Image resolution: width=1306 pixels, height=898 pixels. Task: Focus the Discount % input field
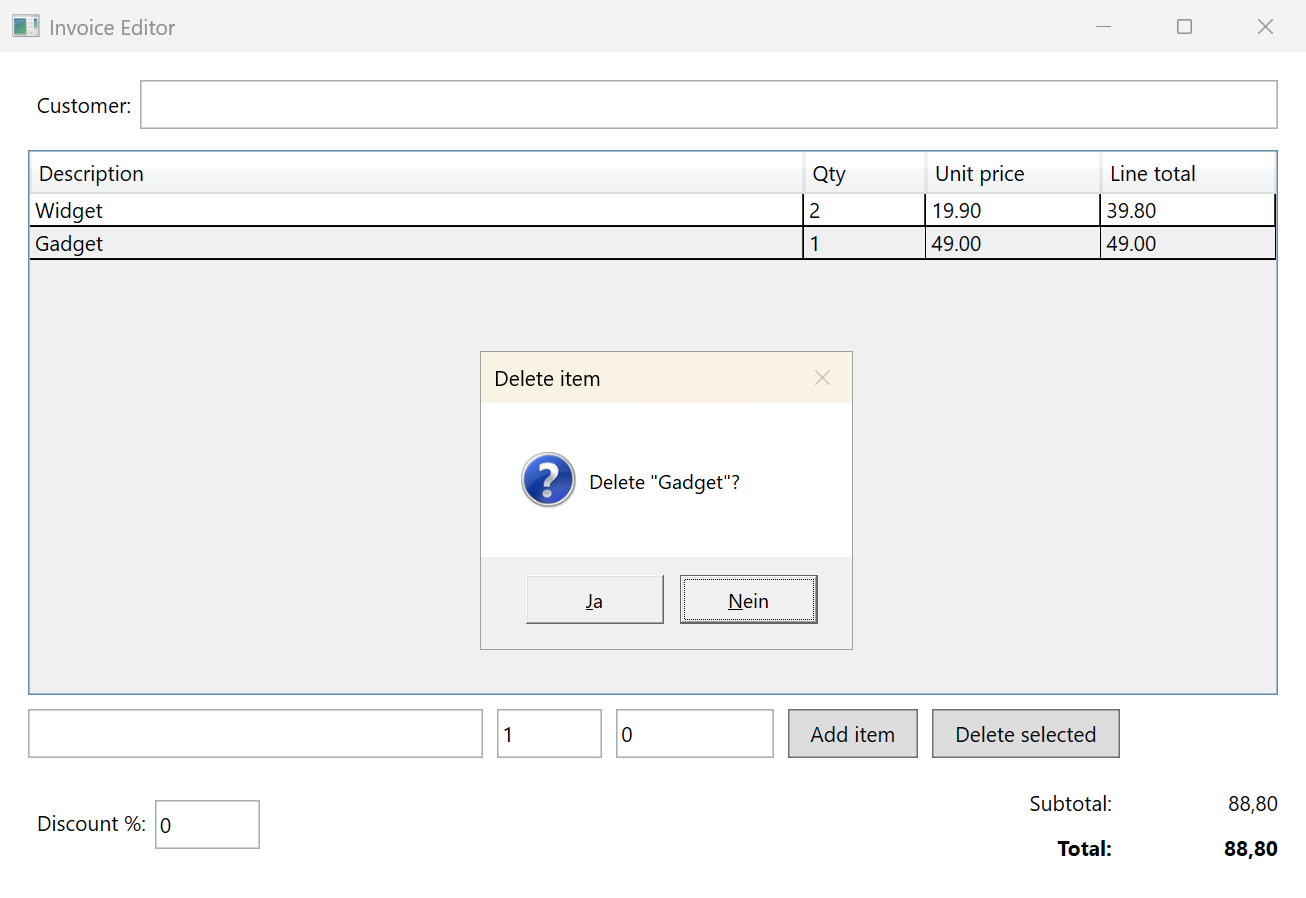pyautogui.click(x=207, y=824)
